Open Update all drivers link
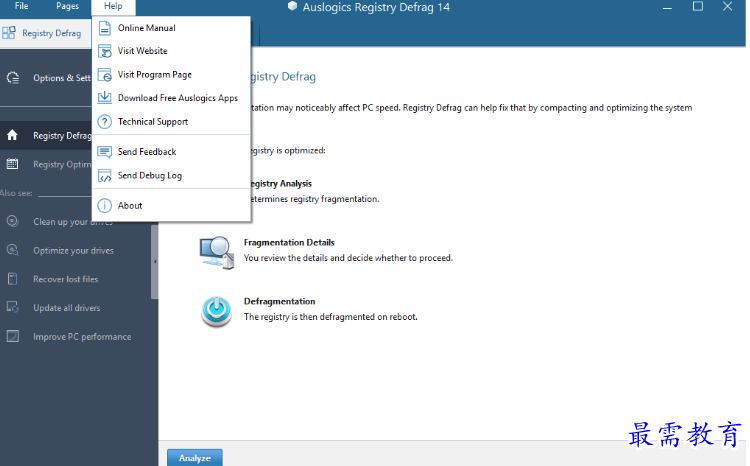Screen dimensions: 750x466 pyautogui.click(x=66, y=308)
